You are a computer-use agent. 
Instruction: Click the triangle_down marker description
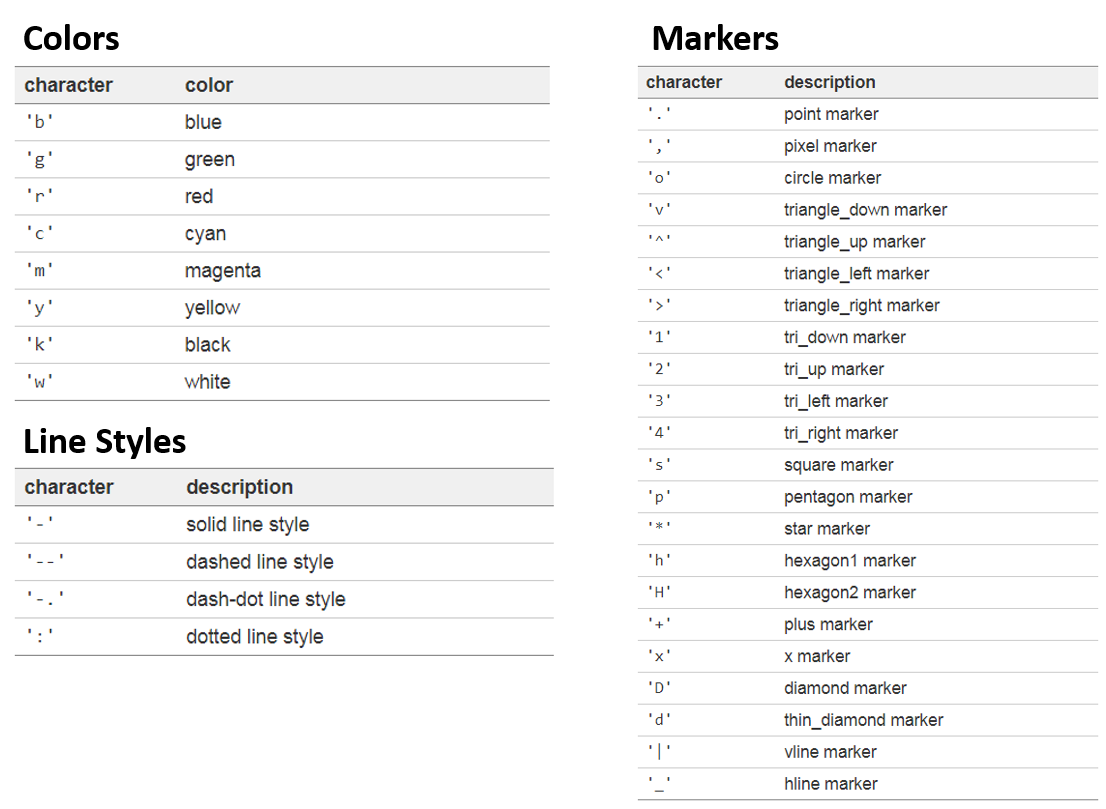click(x=865, y=210)
